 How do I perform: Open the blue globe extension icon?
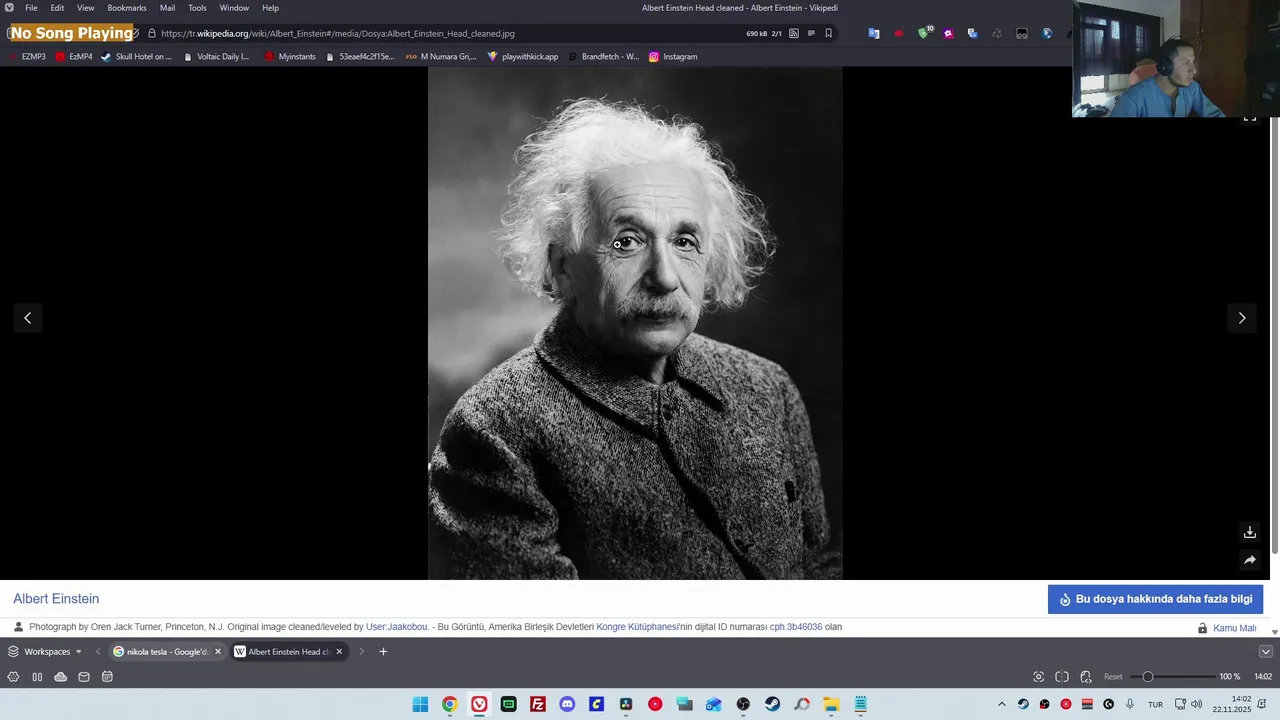[1047, 33]
